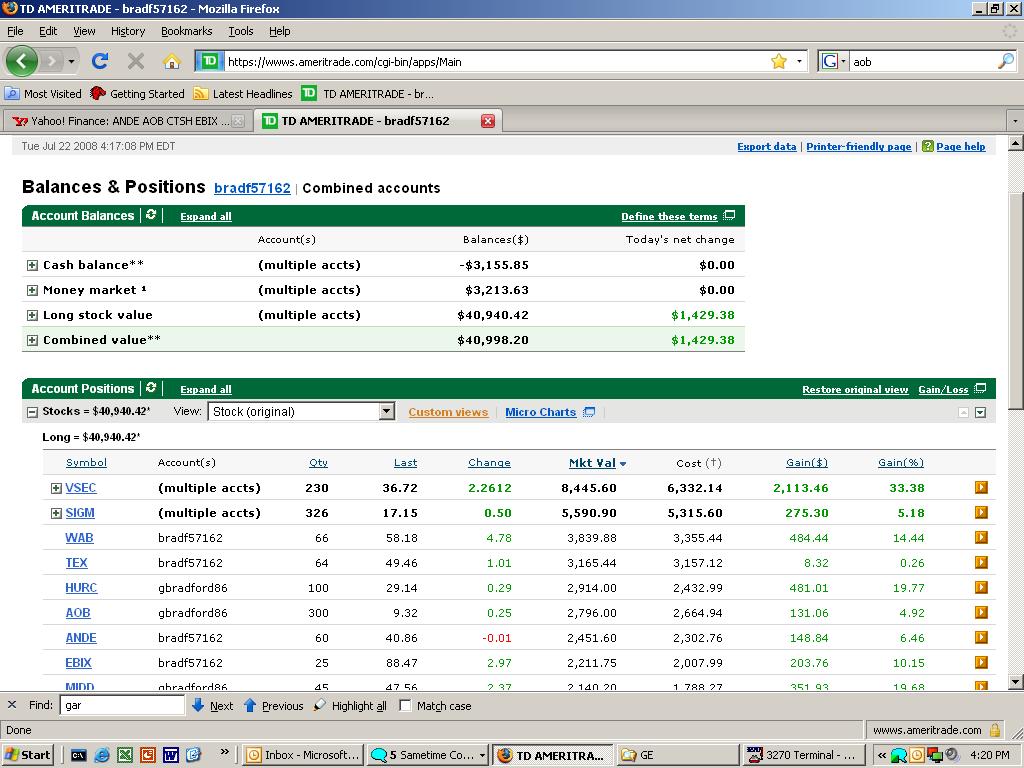
Task: Open the Stock (original) view dropdown
Action: [x=386, y=412]
